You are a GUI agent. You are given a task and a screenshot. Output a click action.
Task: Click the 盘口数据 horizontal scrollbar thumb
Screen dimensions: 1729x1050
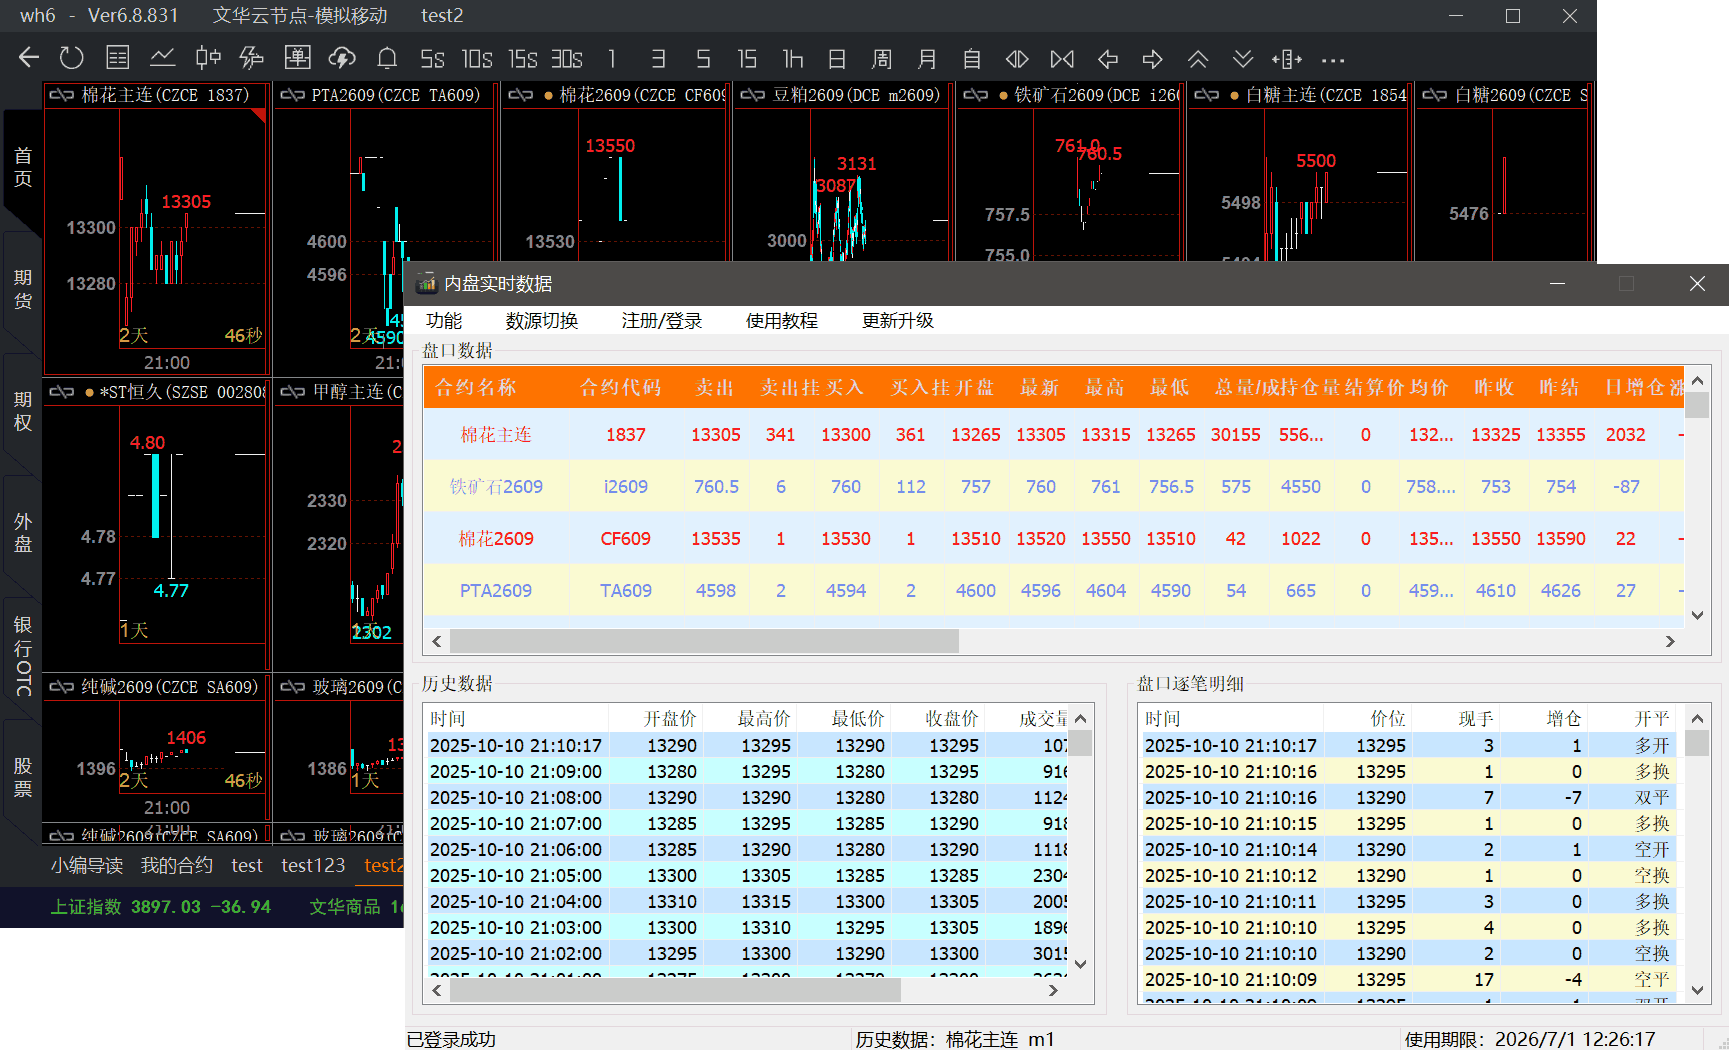[x=704, y=641]
